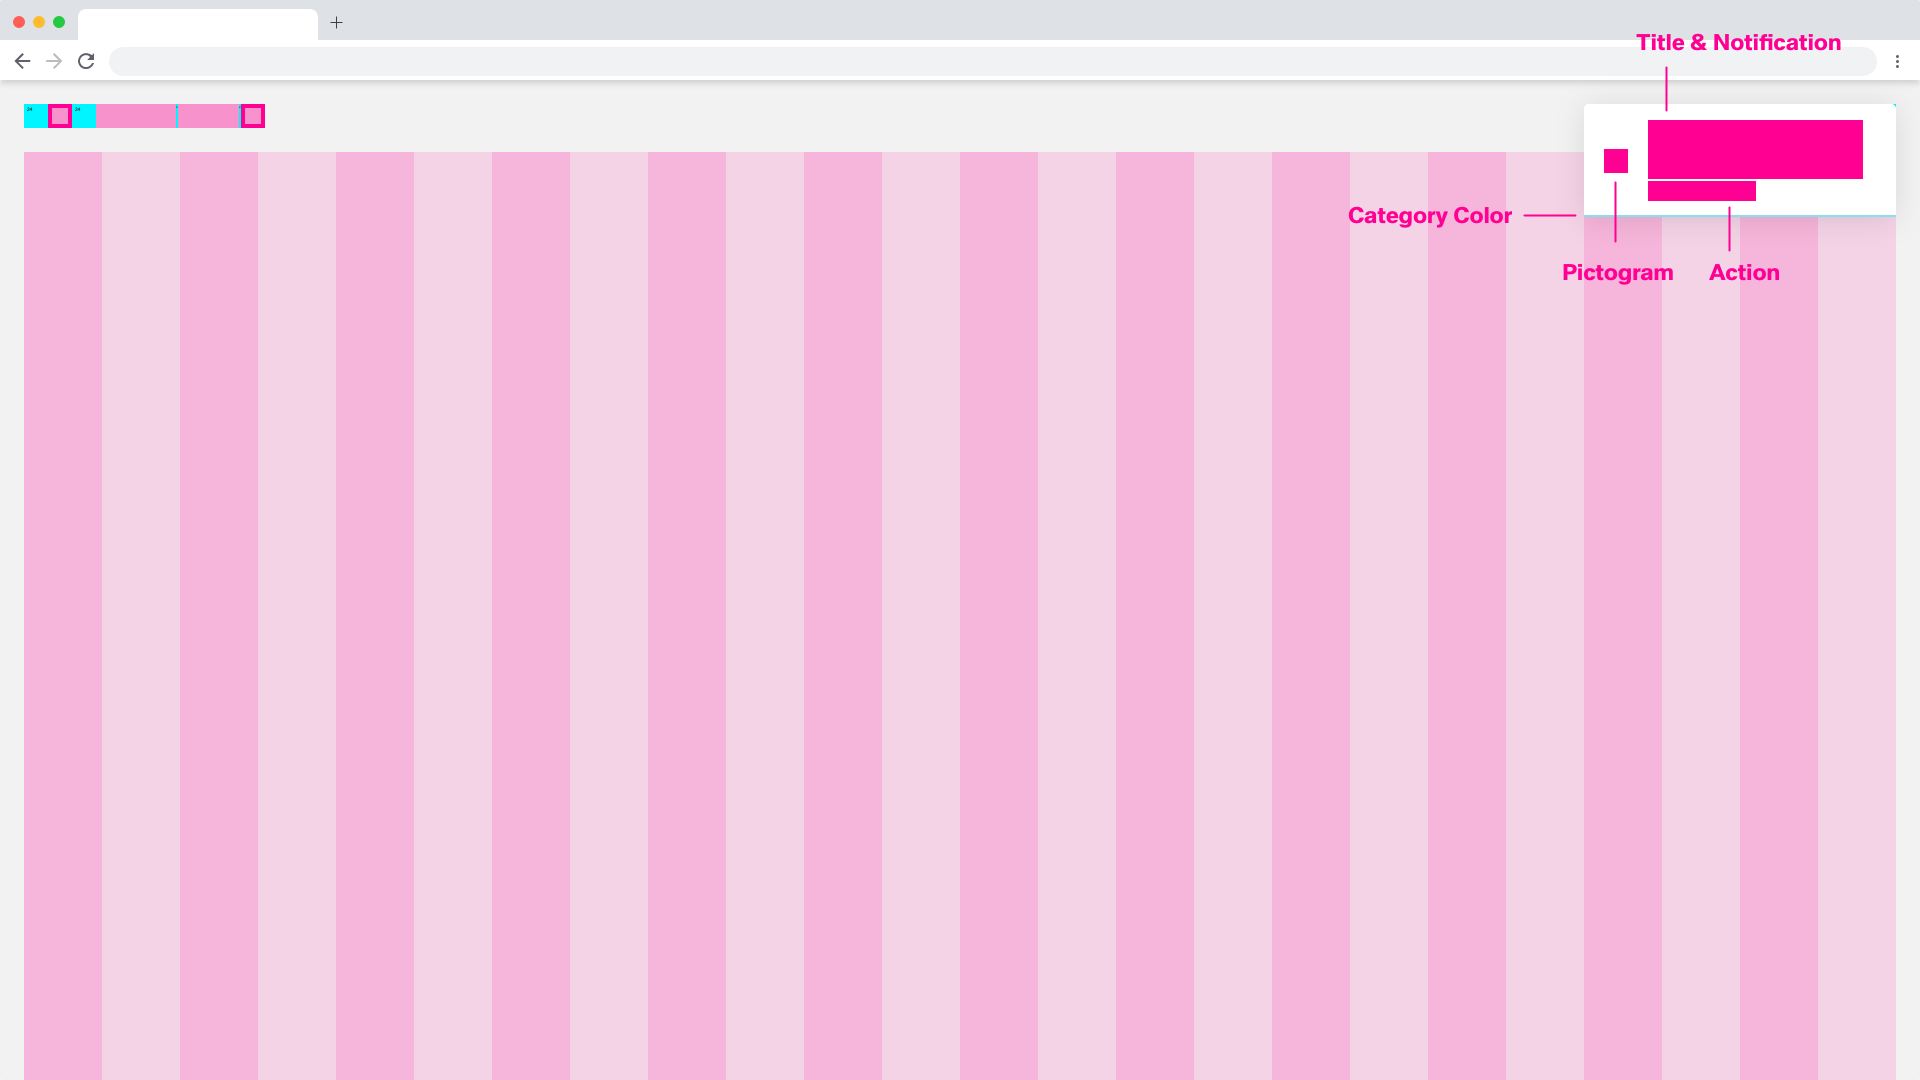Click the "Title & Notification" label
This screenshot has width=1920, height=1080.
point(1738,42)
